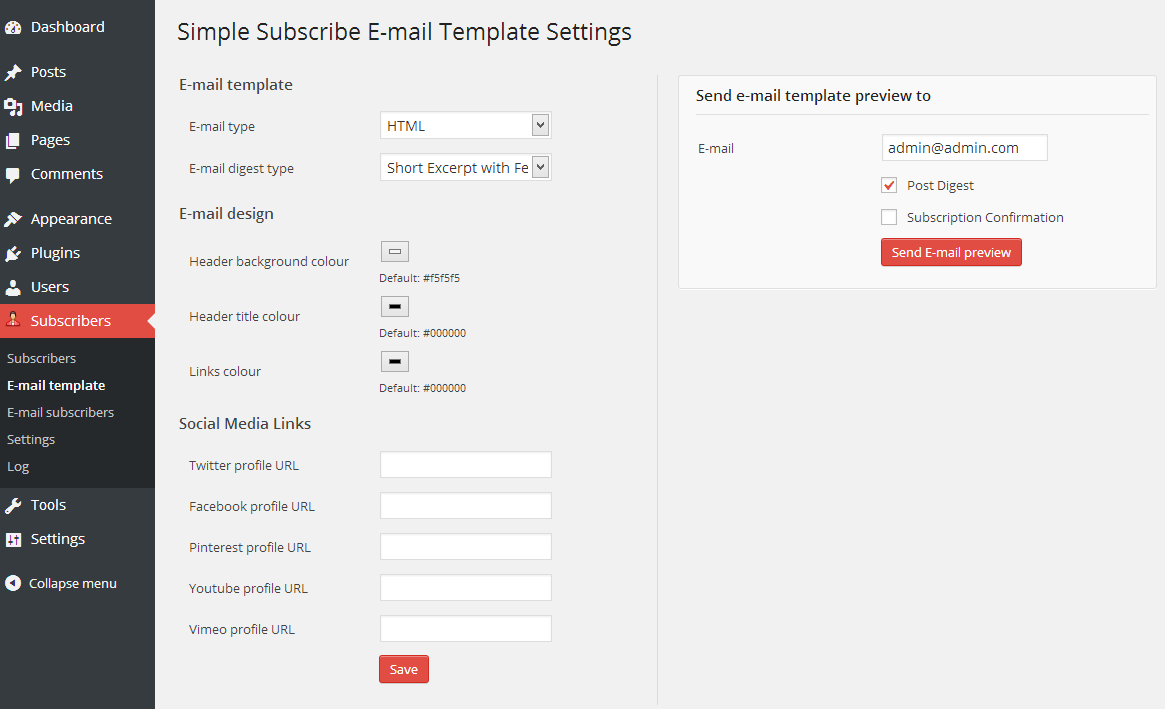The height and width of the screenshot is (709, 1165).
Task: Click the Posts pushpin icon
Action: [x=13, y=72]
